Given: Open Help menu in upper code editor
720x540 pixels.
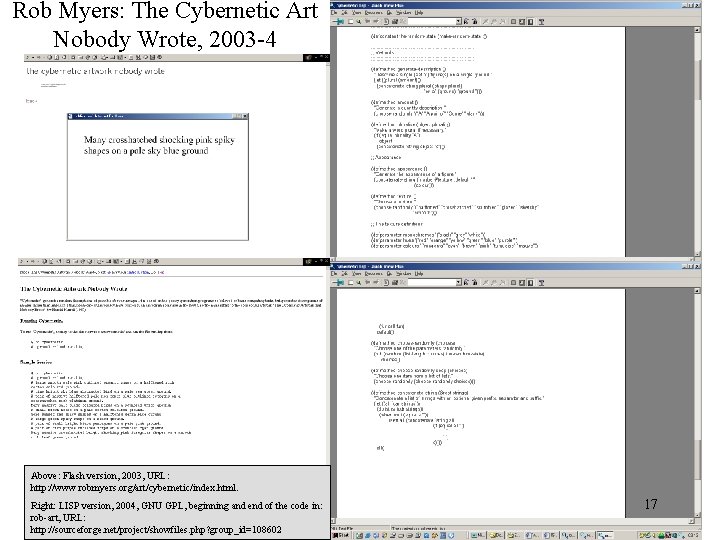Looking at the screenshot, I should 419,13.
